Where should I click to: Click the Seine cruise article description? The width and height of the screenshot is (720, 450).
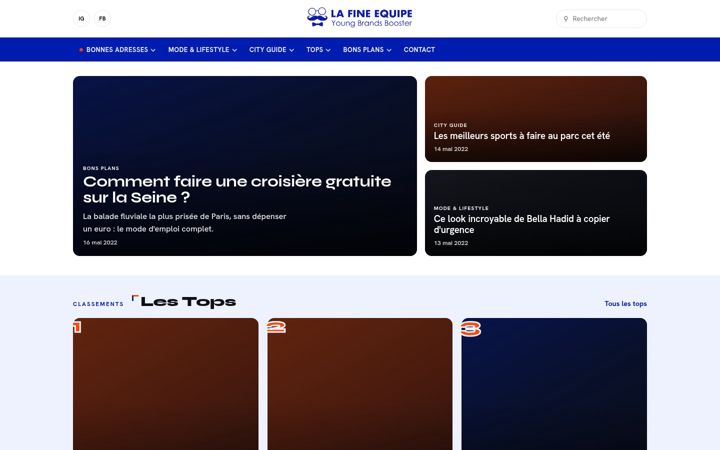[x=185, y=222]
